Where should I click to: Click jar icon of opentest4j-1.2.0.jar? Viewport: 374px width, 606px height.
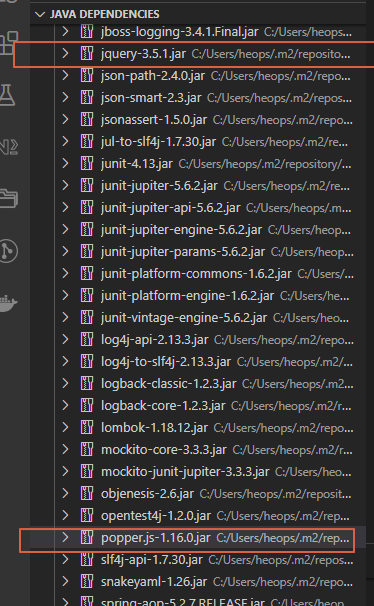(x=87, y=515)
